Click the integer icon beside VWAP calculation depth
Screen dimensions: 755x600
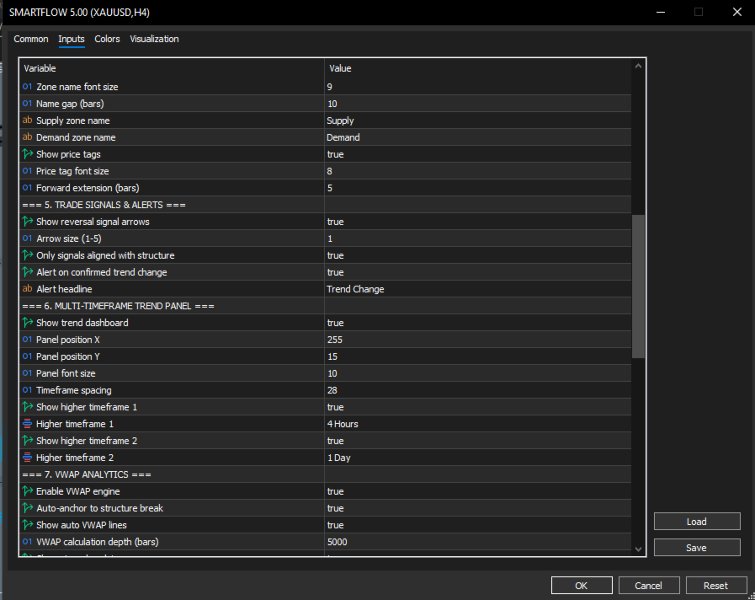[27, 542]
